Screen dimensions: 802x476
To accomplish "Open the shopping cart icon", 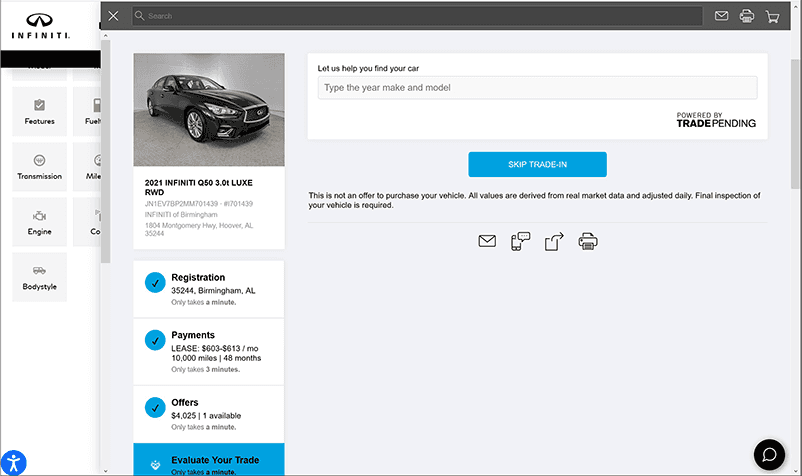I will pos(772,17).
